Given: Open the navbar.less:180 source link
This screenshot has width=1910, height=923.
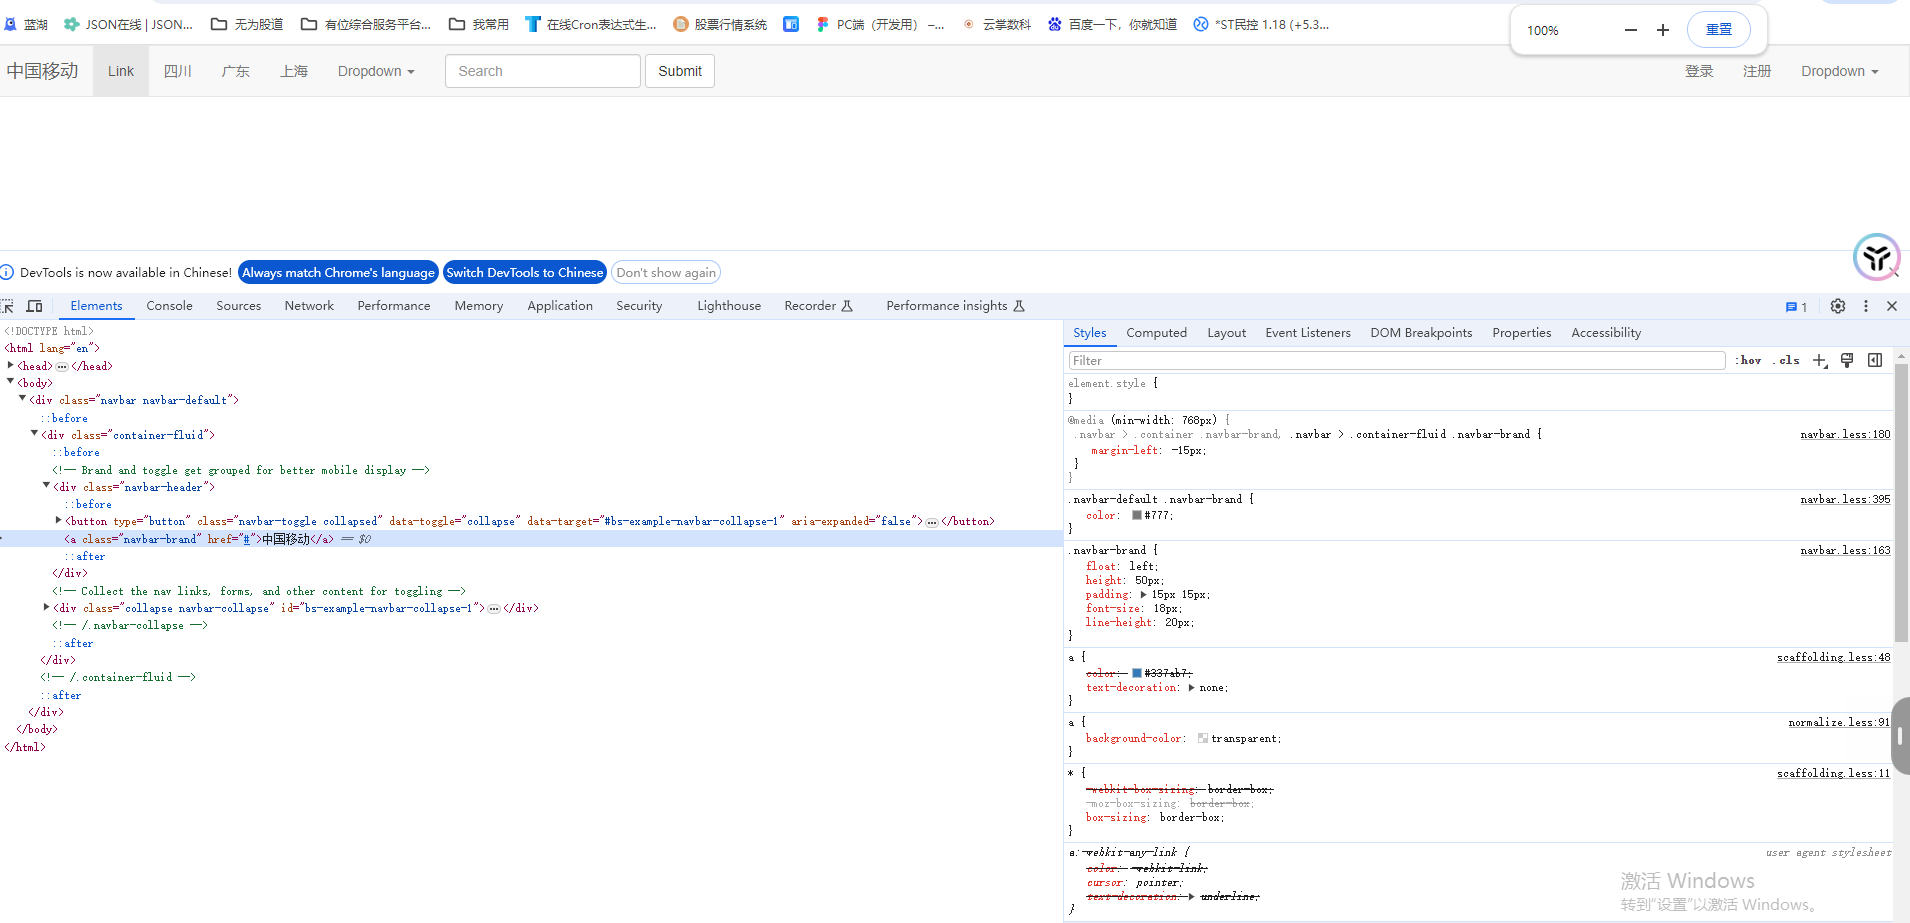Looking at the screenshot, I should (x=1845, y=435).
